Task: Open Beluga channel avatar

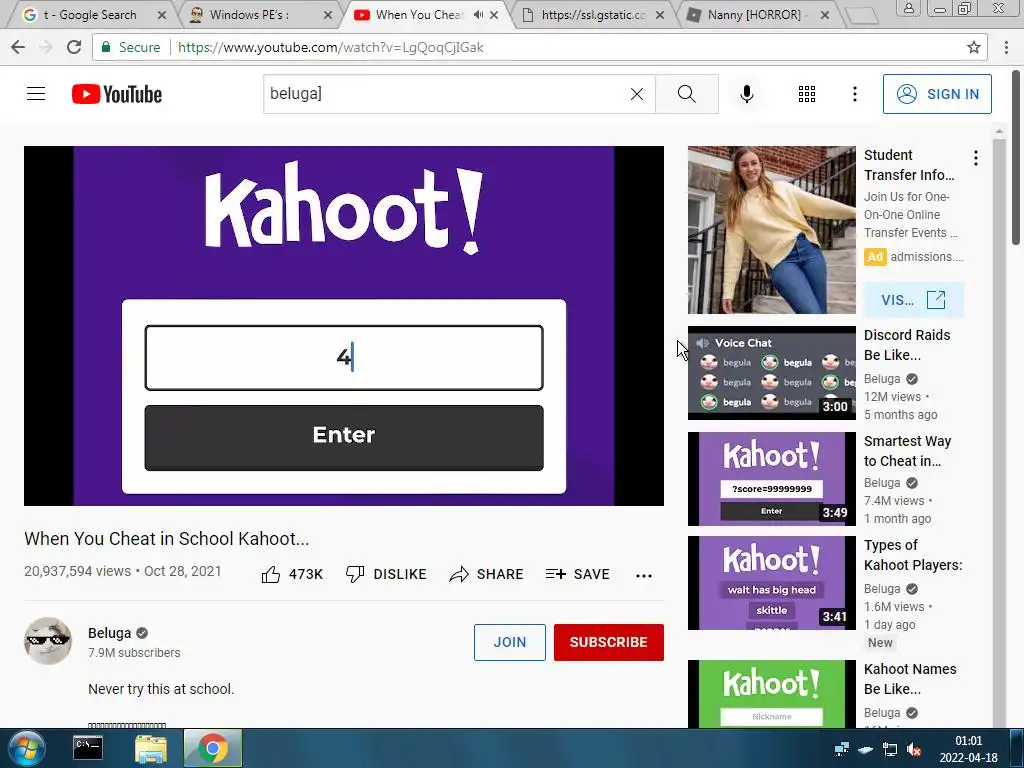Action: coord(48,641)
